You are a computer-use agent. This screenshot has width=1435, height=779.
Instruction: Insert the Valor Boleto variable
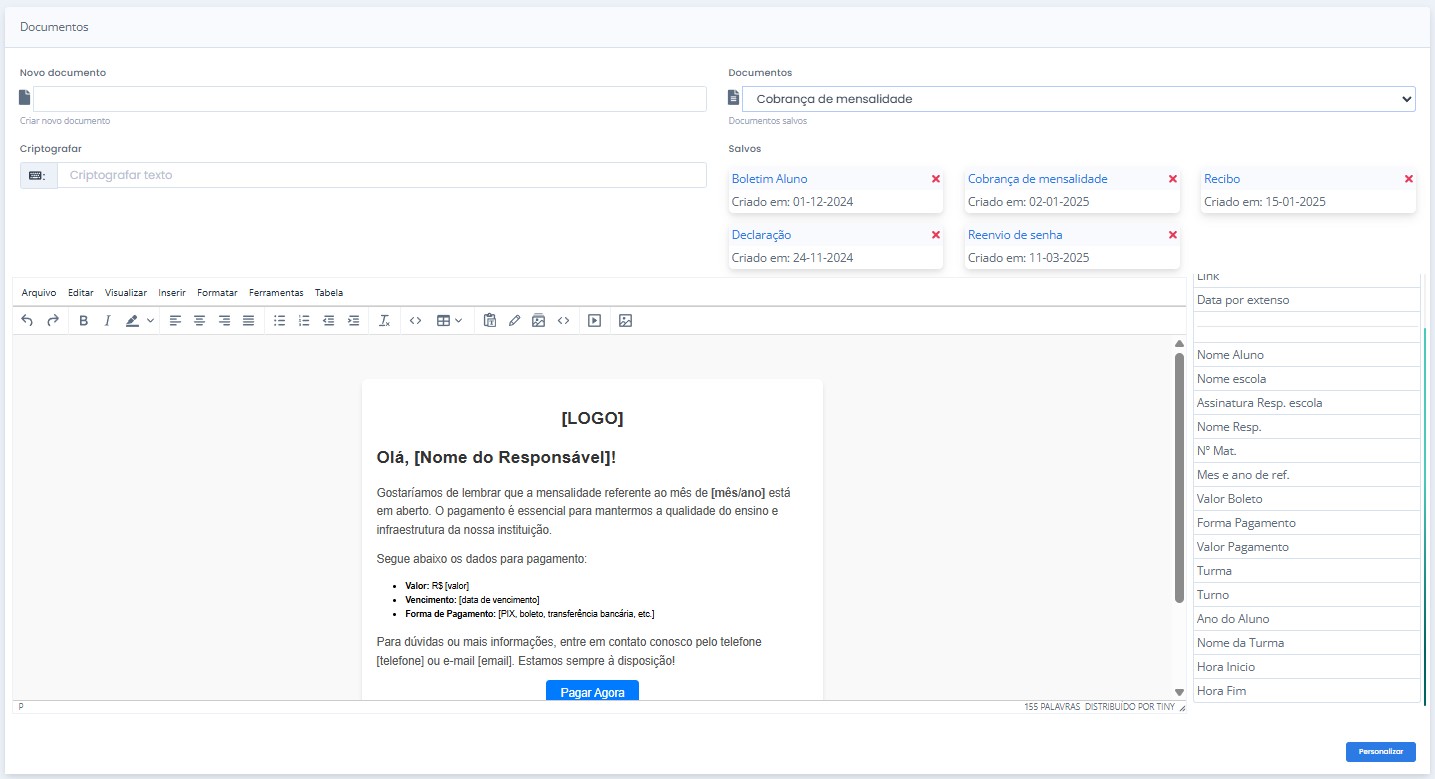1307,499
